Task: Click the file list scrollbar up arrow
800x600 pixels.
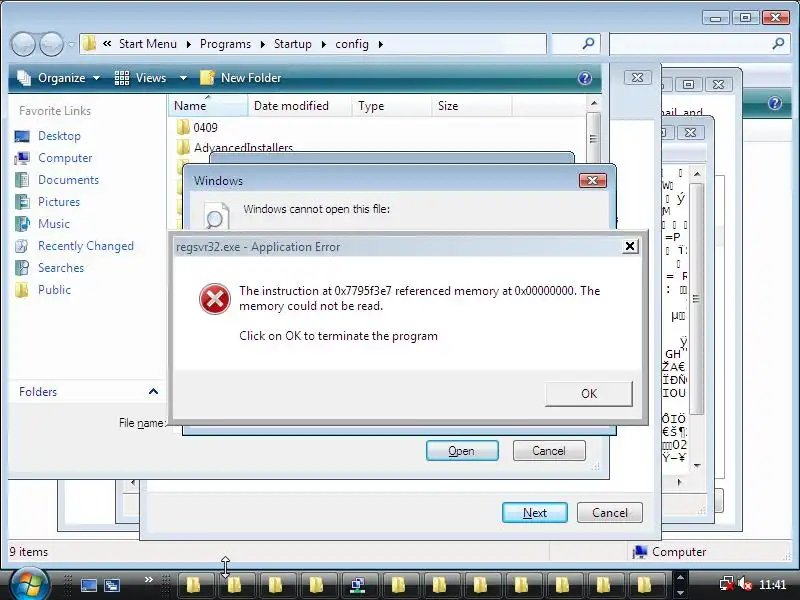Action: tap(593, 103)
